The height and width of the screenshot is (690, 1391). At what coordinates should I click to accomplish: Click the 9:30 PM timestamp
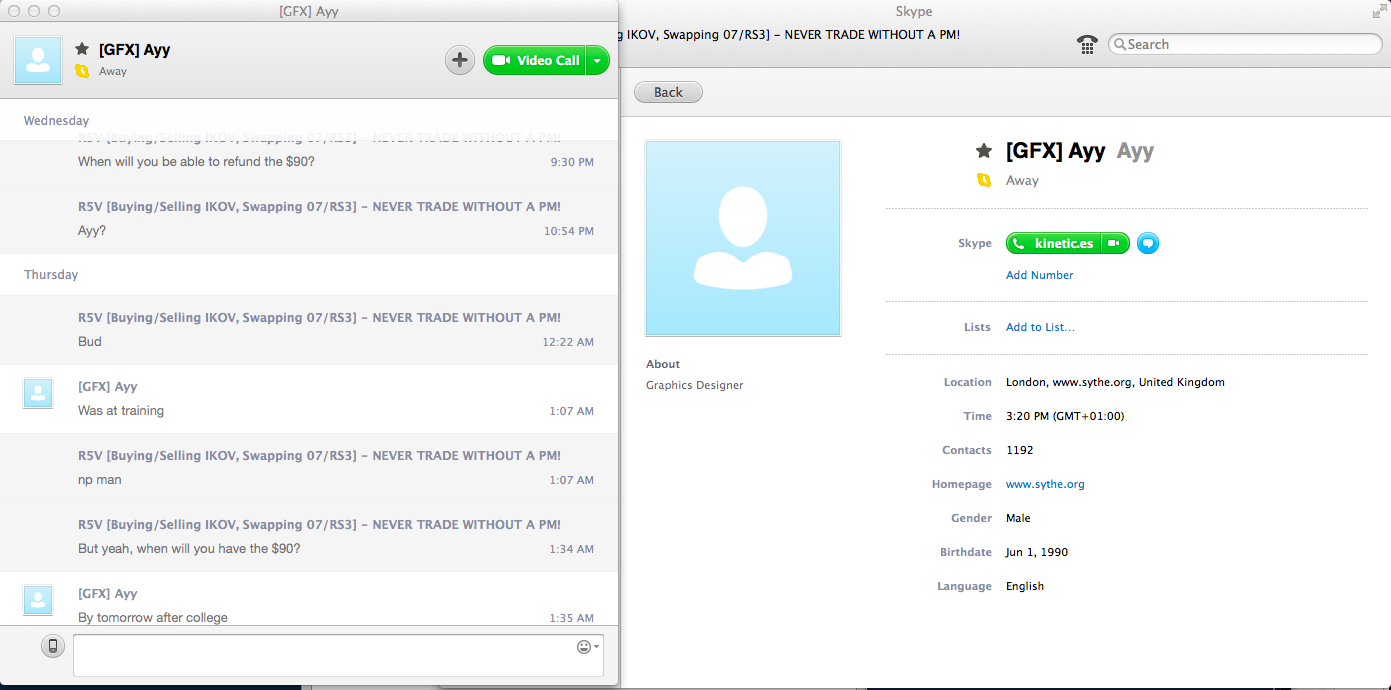click(572, 162)
